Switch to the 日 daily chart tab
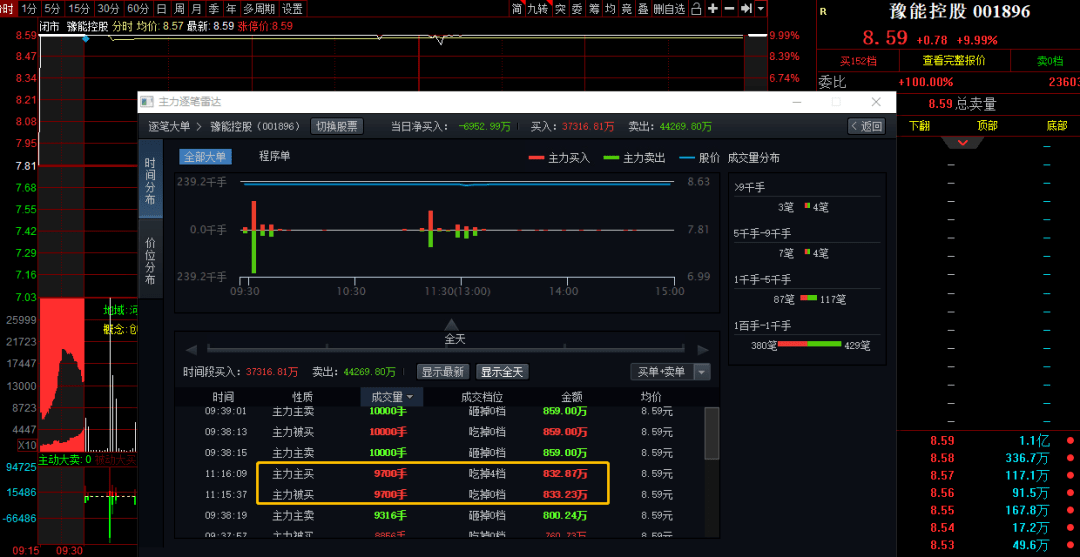The image size is (1080, 557). [x=162, y=9]
